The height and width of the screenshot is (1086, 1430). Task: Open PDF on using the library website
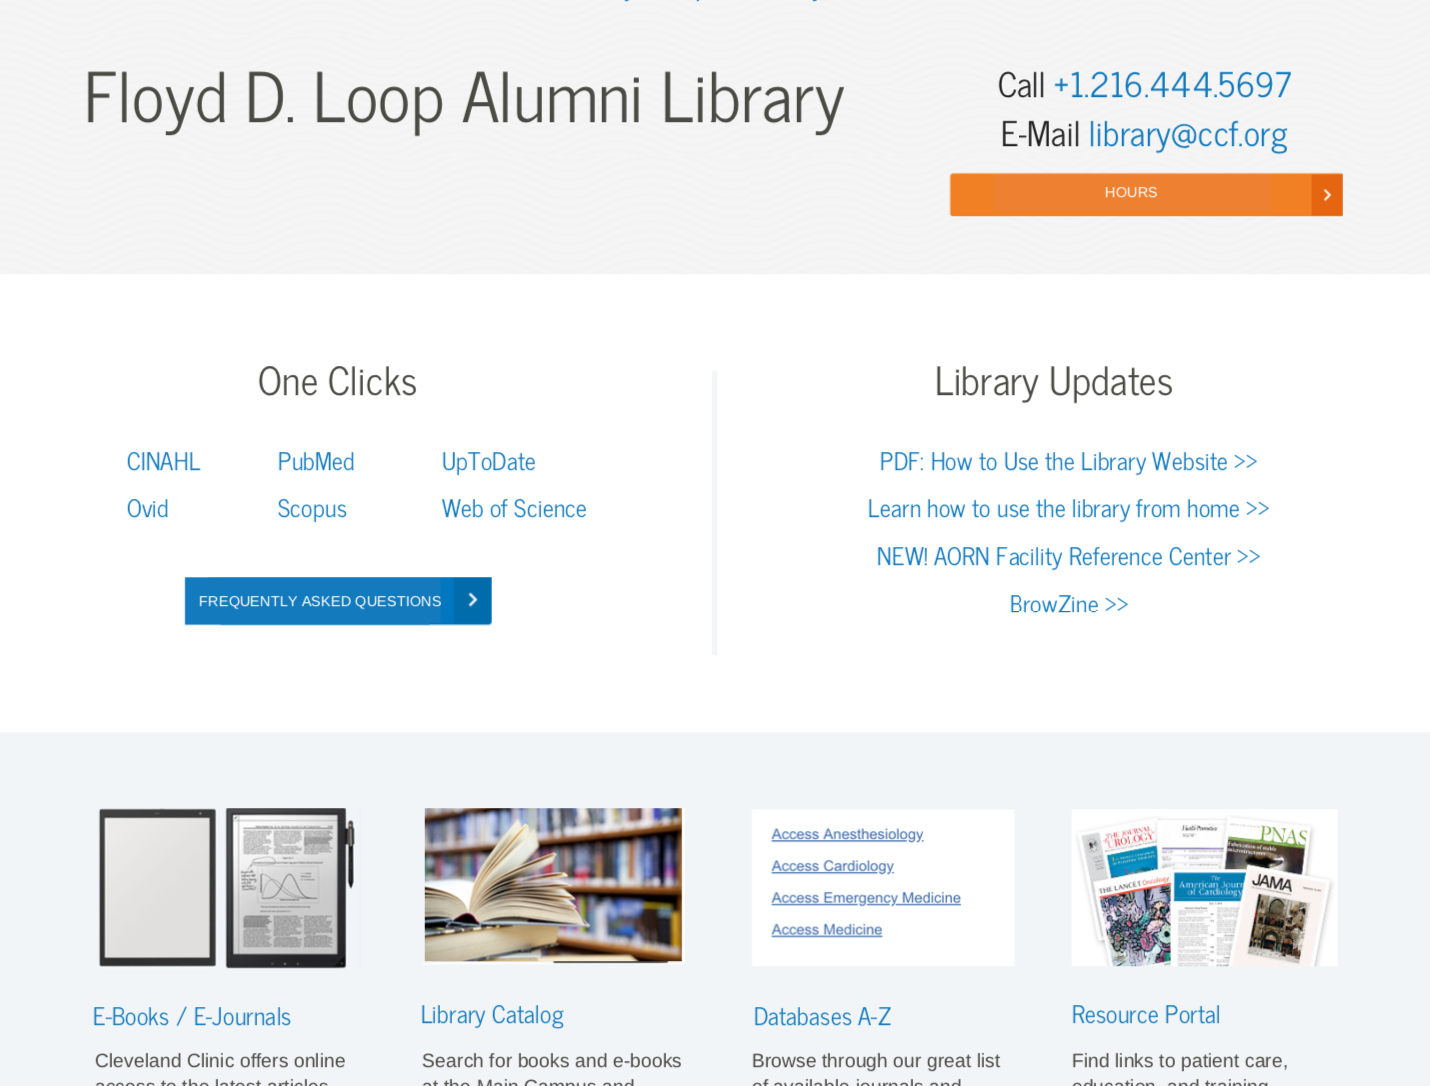pos(1068,462)
